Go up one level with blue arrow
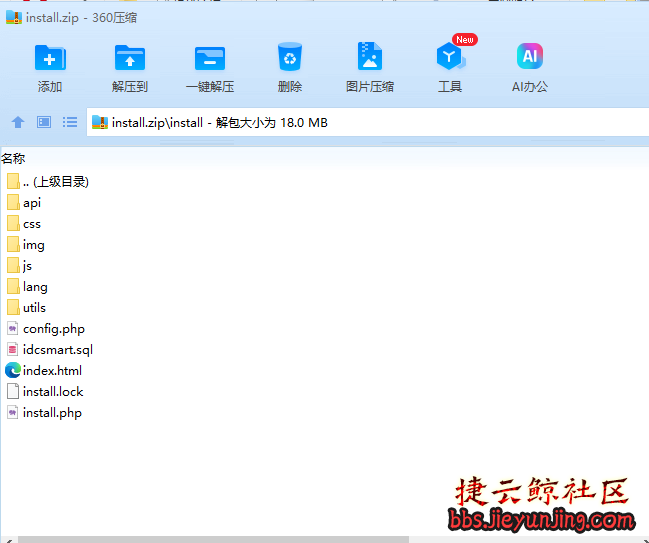 click(x=18, y=122)
